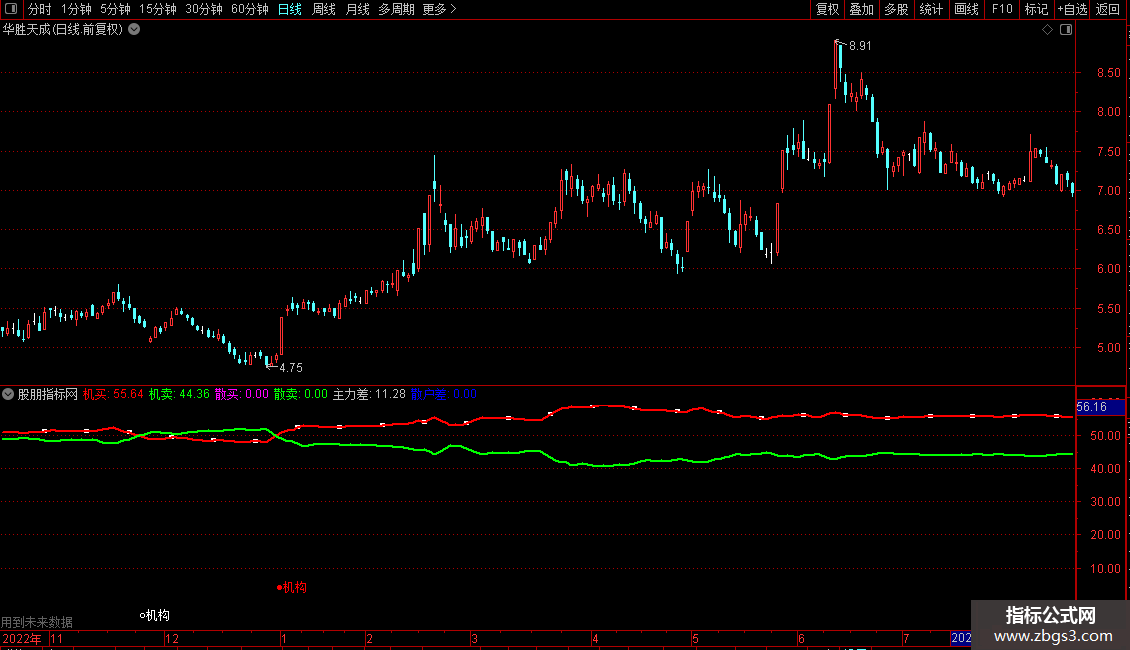The image size is (1130, 650).
Task: Activate the 画线 drawing tool
Action: pos(966,9)
